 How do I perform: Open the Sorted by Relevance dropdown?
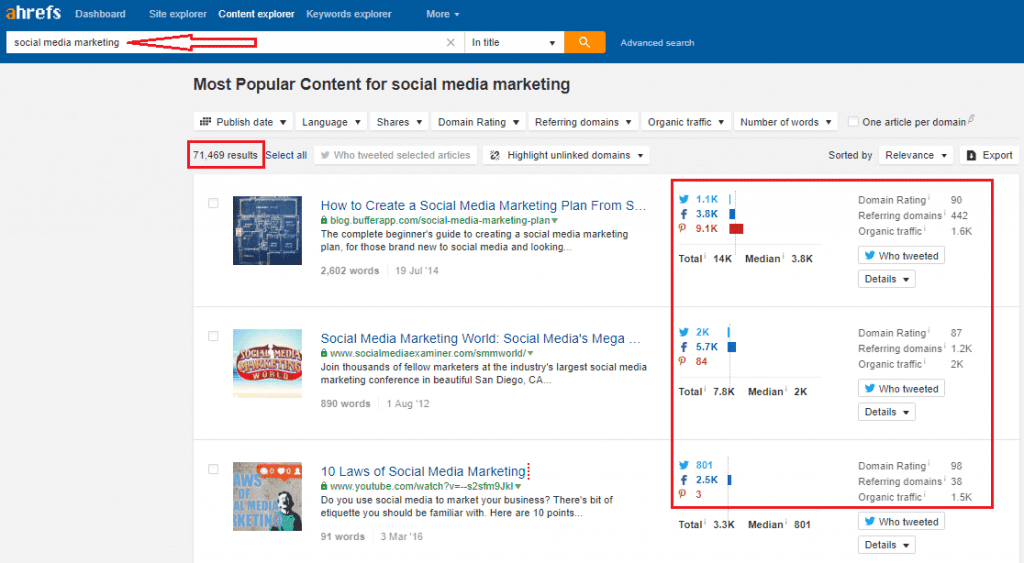coord(916,155)
